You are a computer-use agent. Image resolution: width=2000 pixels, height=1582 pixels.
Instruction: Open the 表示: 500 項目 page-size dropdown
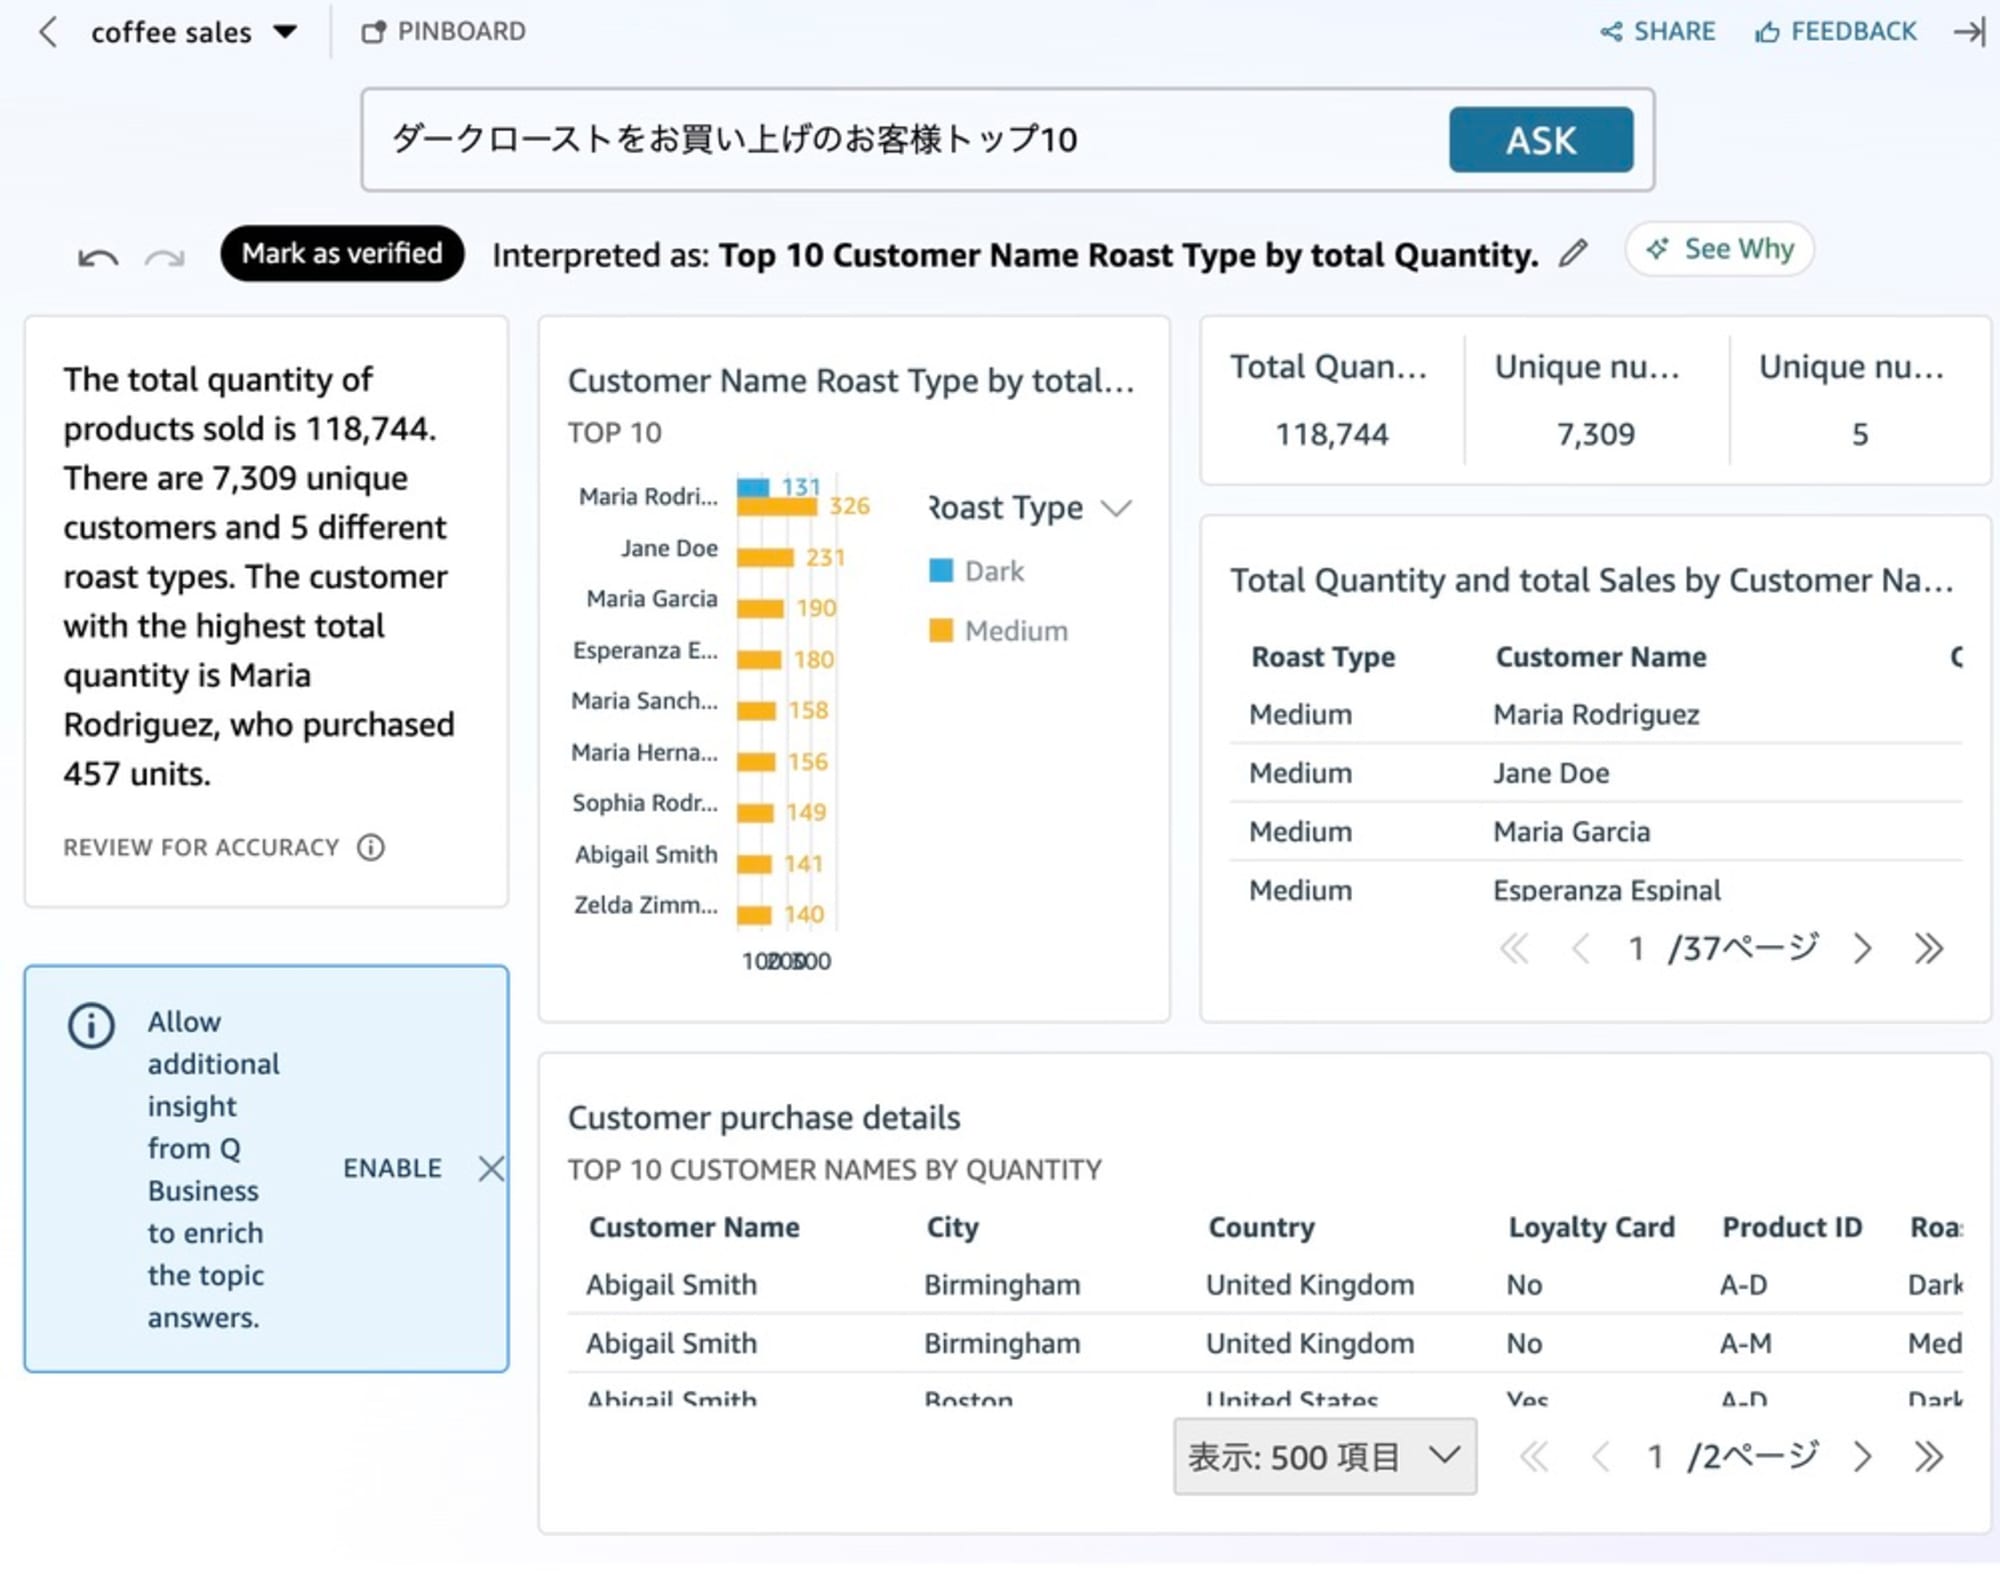1325,1457
